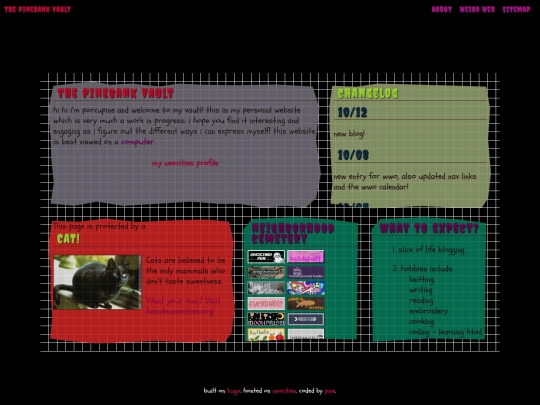
Task: Click the gray monochrome photo badge
Action: 266,288
